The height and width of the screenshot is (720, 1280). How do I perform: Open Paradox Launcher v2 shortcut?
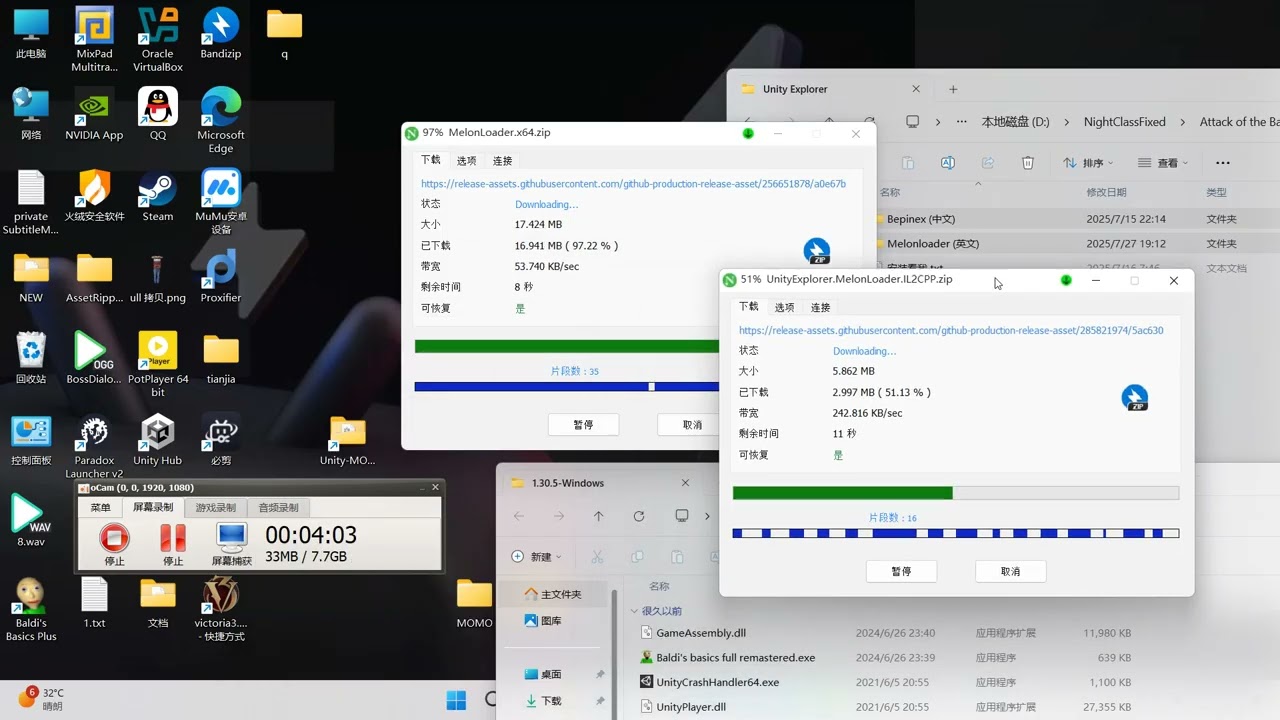tap(94, 446)
